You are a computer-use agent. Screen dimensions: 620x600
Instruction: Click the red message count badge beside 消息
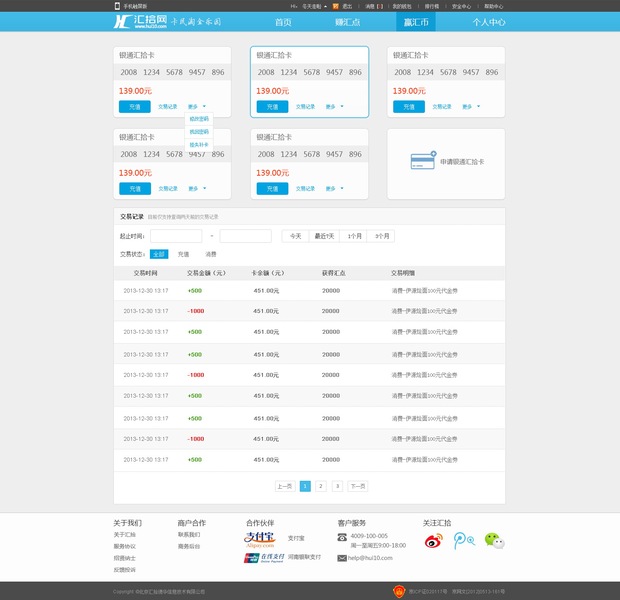coord(380,6)
